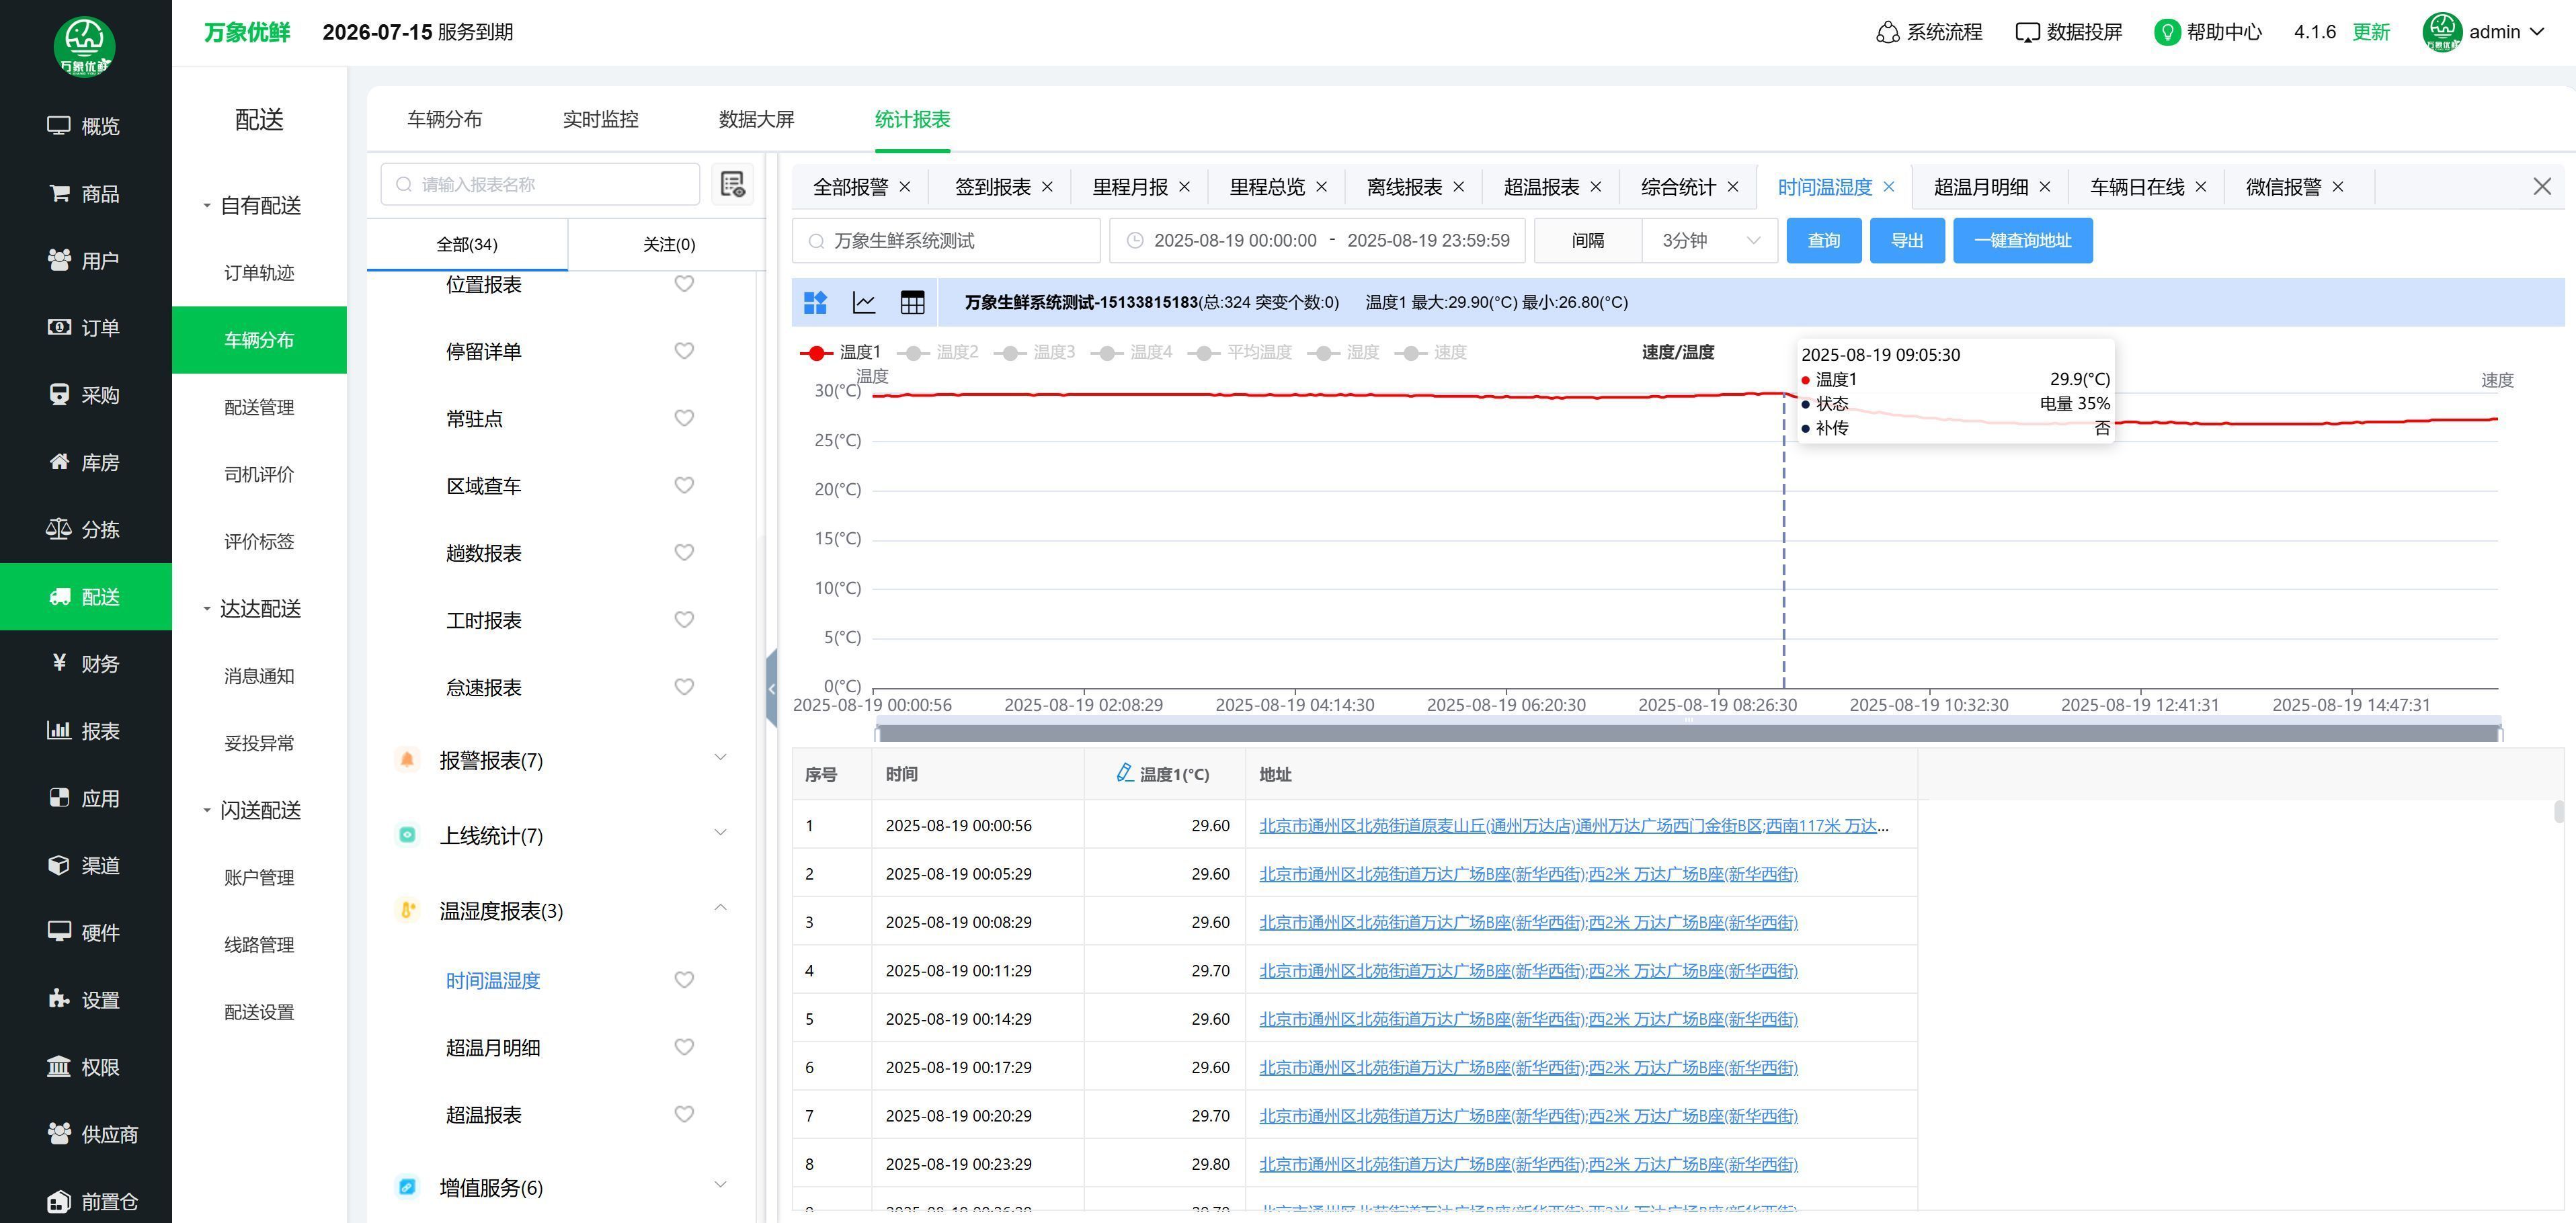Viewport: 2576px width, 1223px height.
Task: Open the 商品 cart sidebar item
Action: 85,193
